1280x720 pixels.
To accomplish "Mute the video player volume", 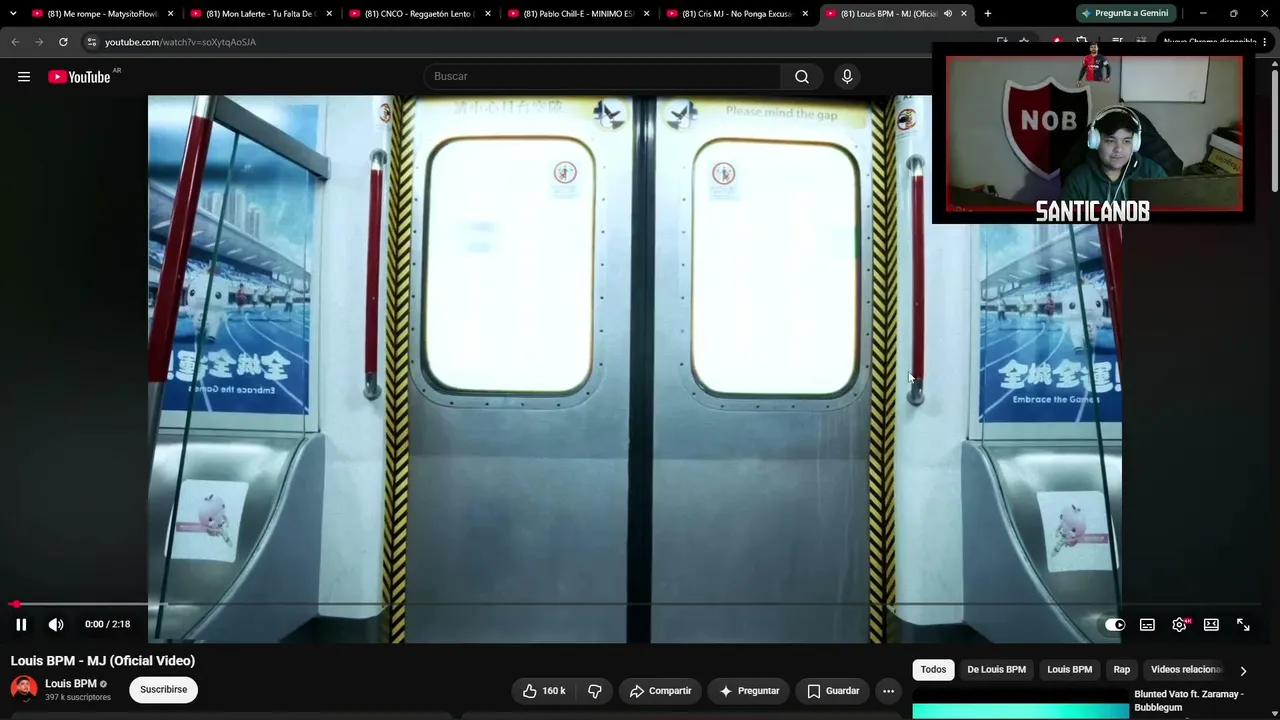I will 56,624.
